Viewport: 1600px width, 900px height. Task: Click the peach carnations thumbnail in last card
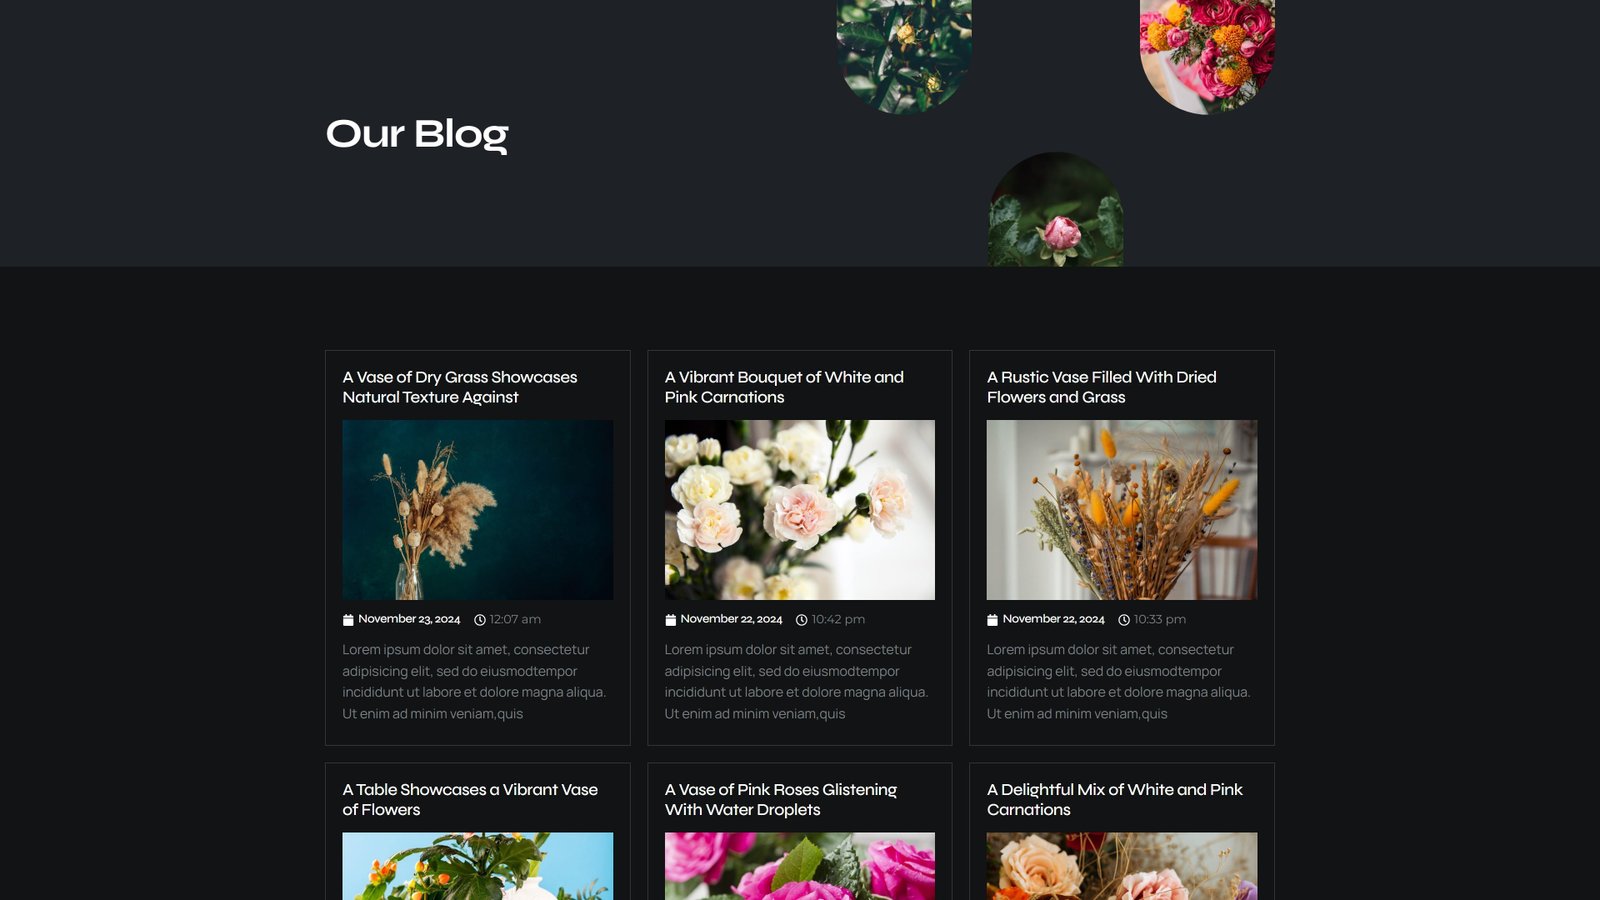coord(1122,866)
